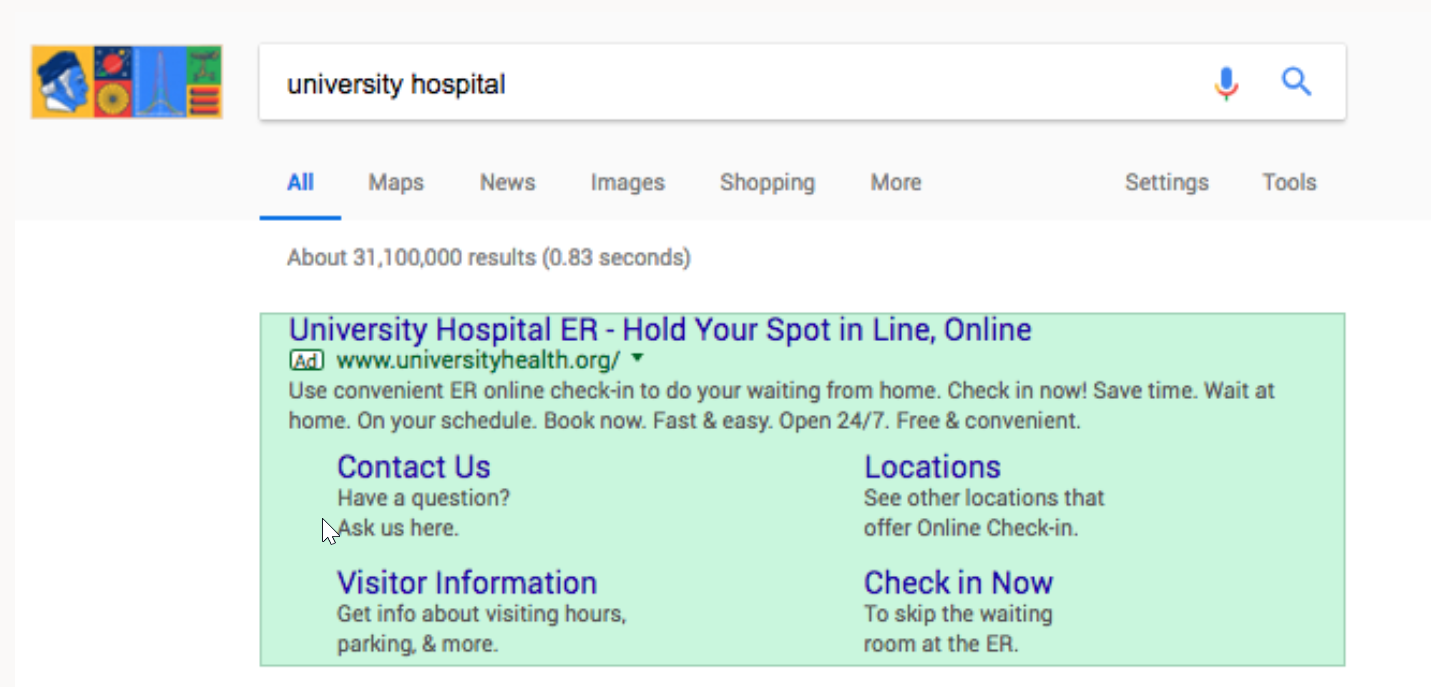
Task: Open the Tools options menu
Action: [1289, 182]
